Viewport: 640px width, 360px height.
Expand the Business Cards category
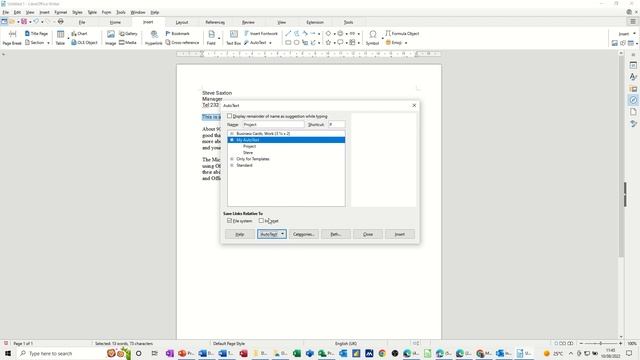coord(232,133)
